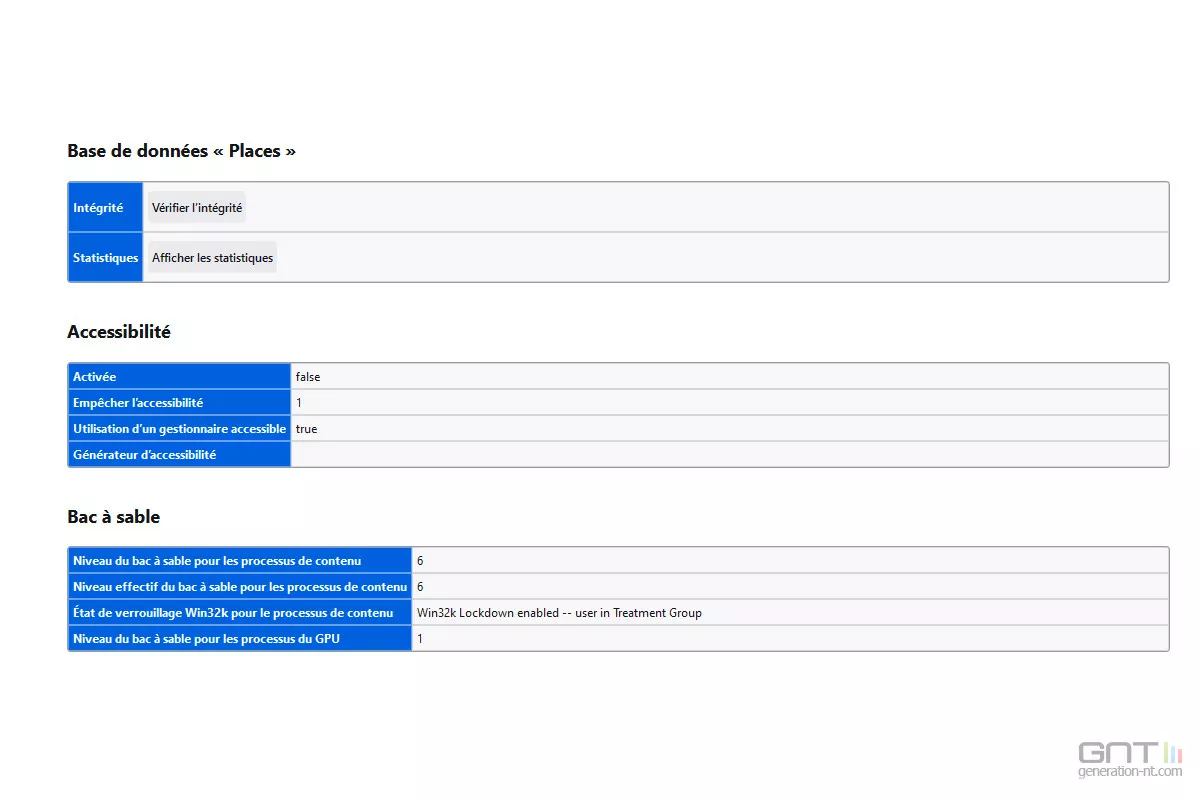1200x800 pixels.
Task: Click "Niveau du bac à sable pour les processus de contenu"
Action: pyautogui.click(x=240, y=561)
